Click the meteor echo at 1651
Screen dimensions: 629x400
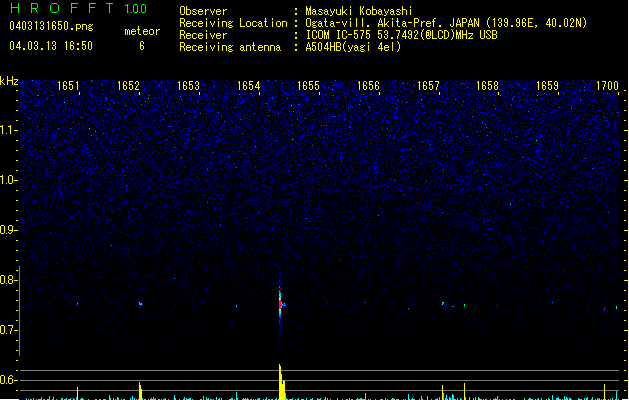point(77,304)
